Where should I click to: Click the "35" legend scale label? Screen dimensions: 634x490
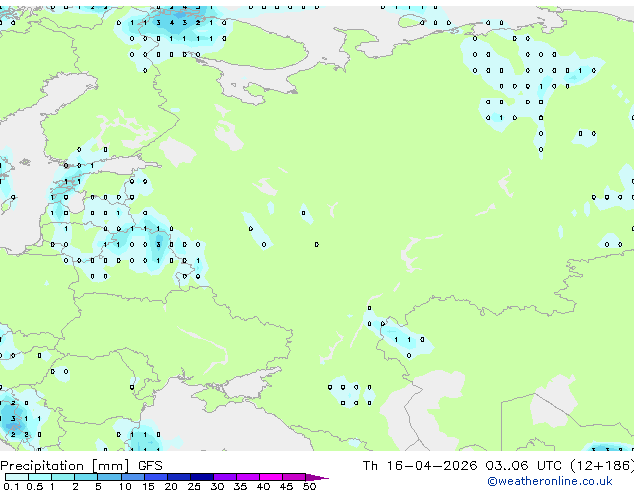coord(240,486)
